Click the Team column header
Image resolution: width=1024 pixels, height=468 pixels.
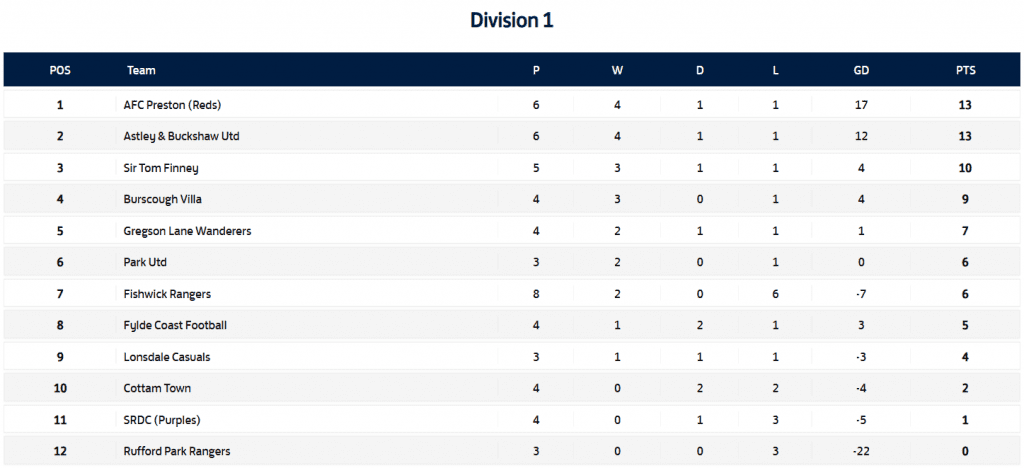(141, 71)
